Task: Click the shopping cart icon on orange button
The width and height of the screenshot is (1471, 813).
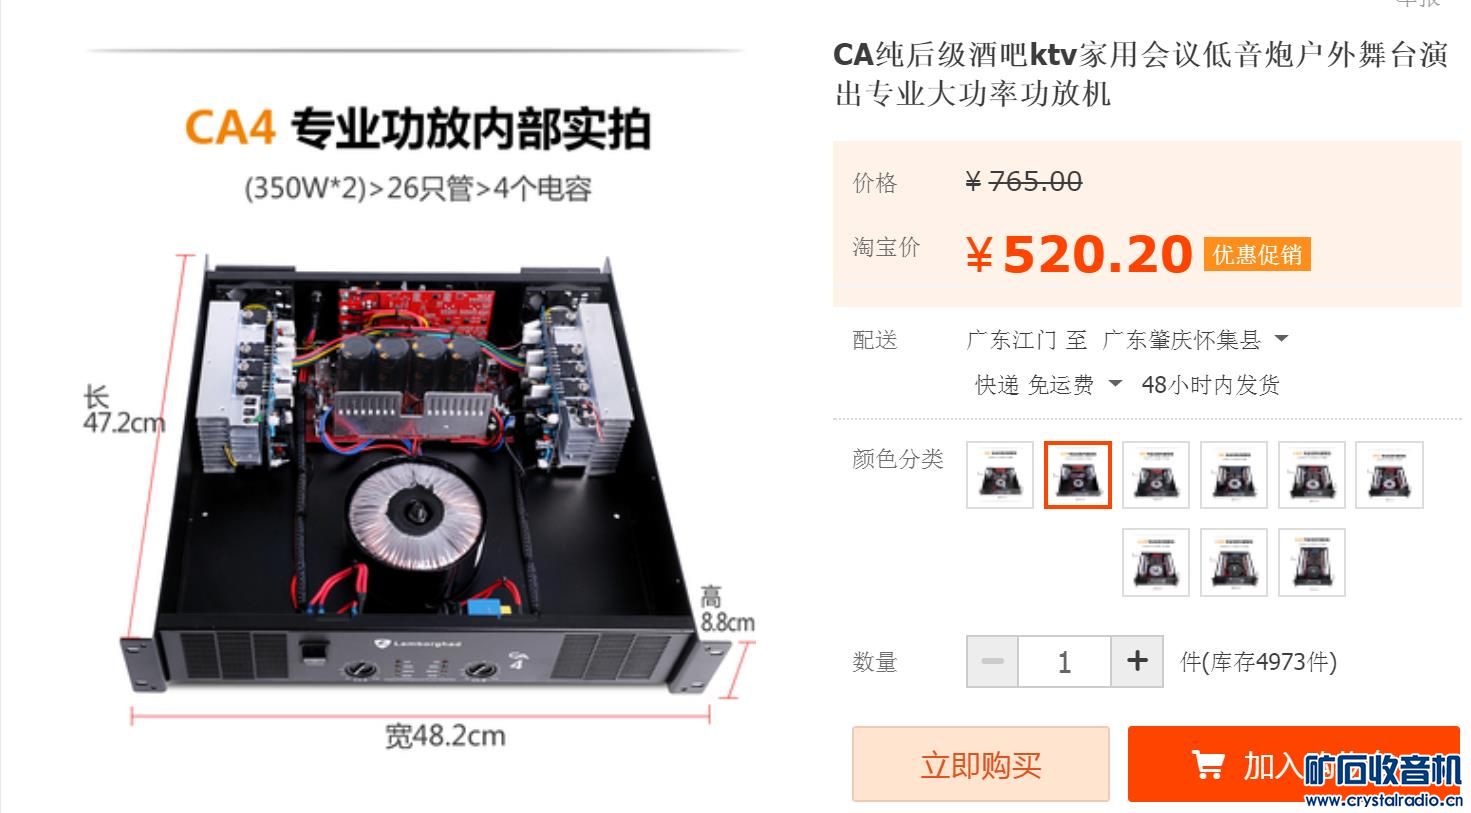Action: (1208, 766)
